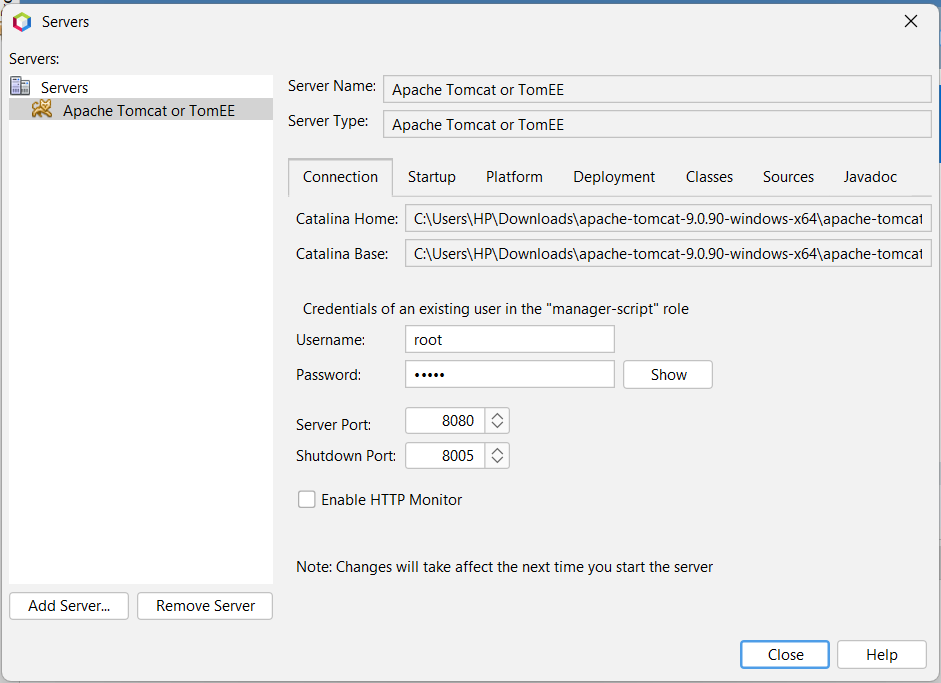Click the Add Server button
941x683 pixels.
point(69,605)
